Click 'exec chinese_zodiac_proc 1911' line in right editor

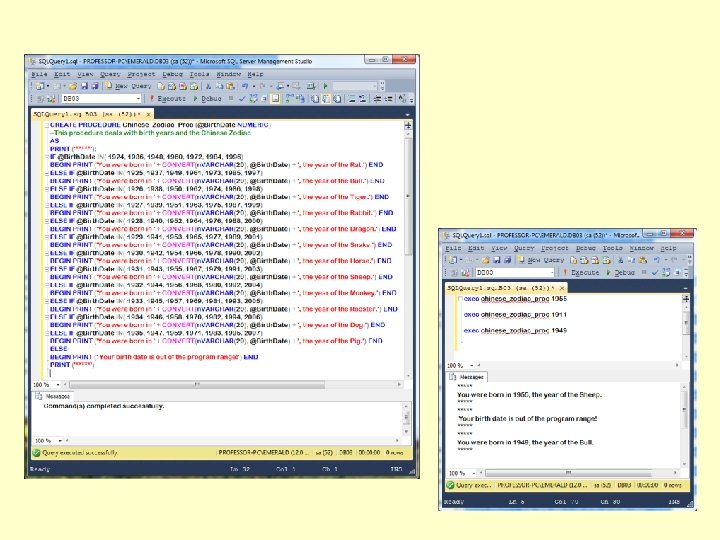point(515,315)
